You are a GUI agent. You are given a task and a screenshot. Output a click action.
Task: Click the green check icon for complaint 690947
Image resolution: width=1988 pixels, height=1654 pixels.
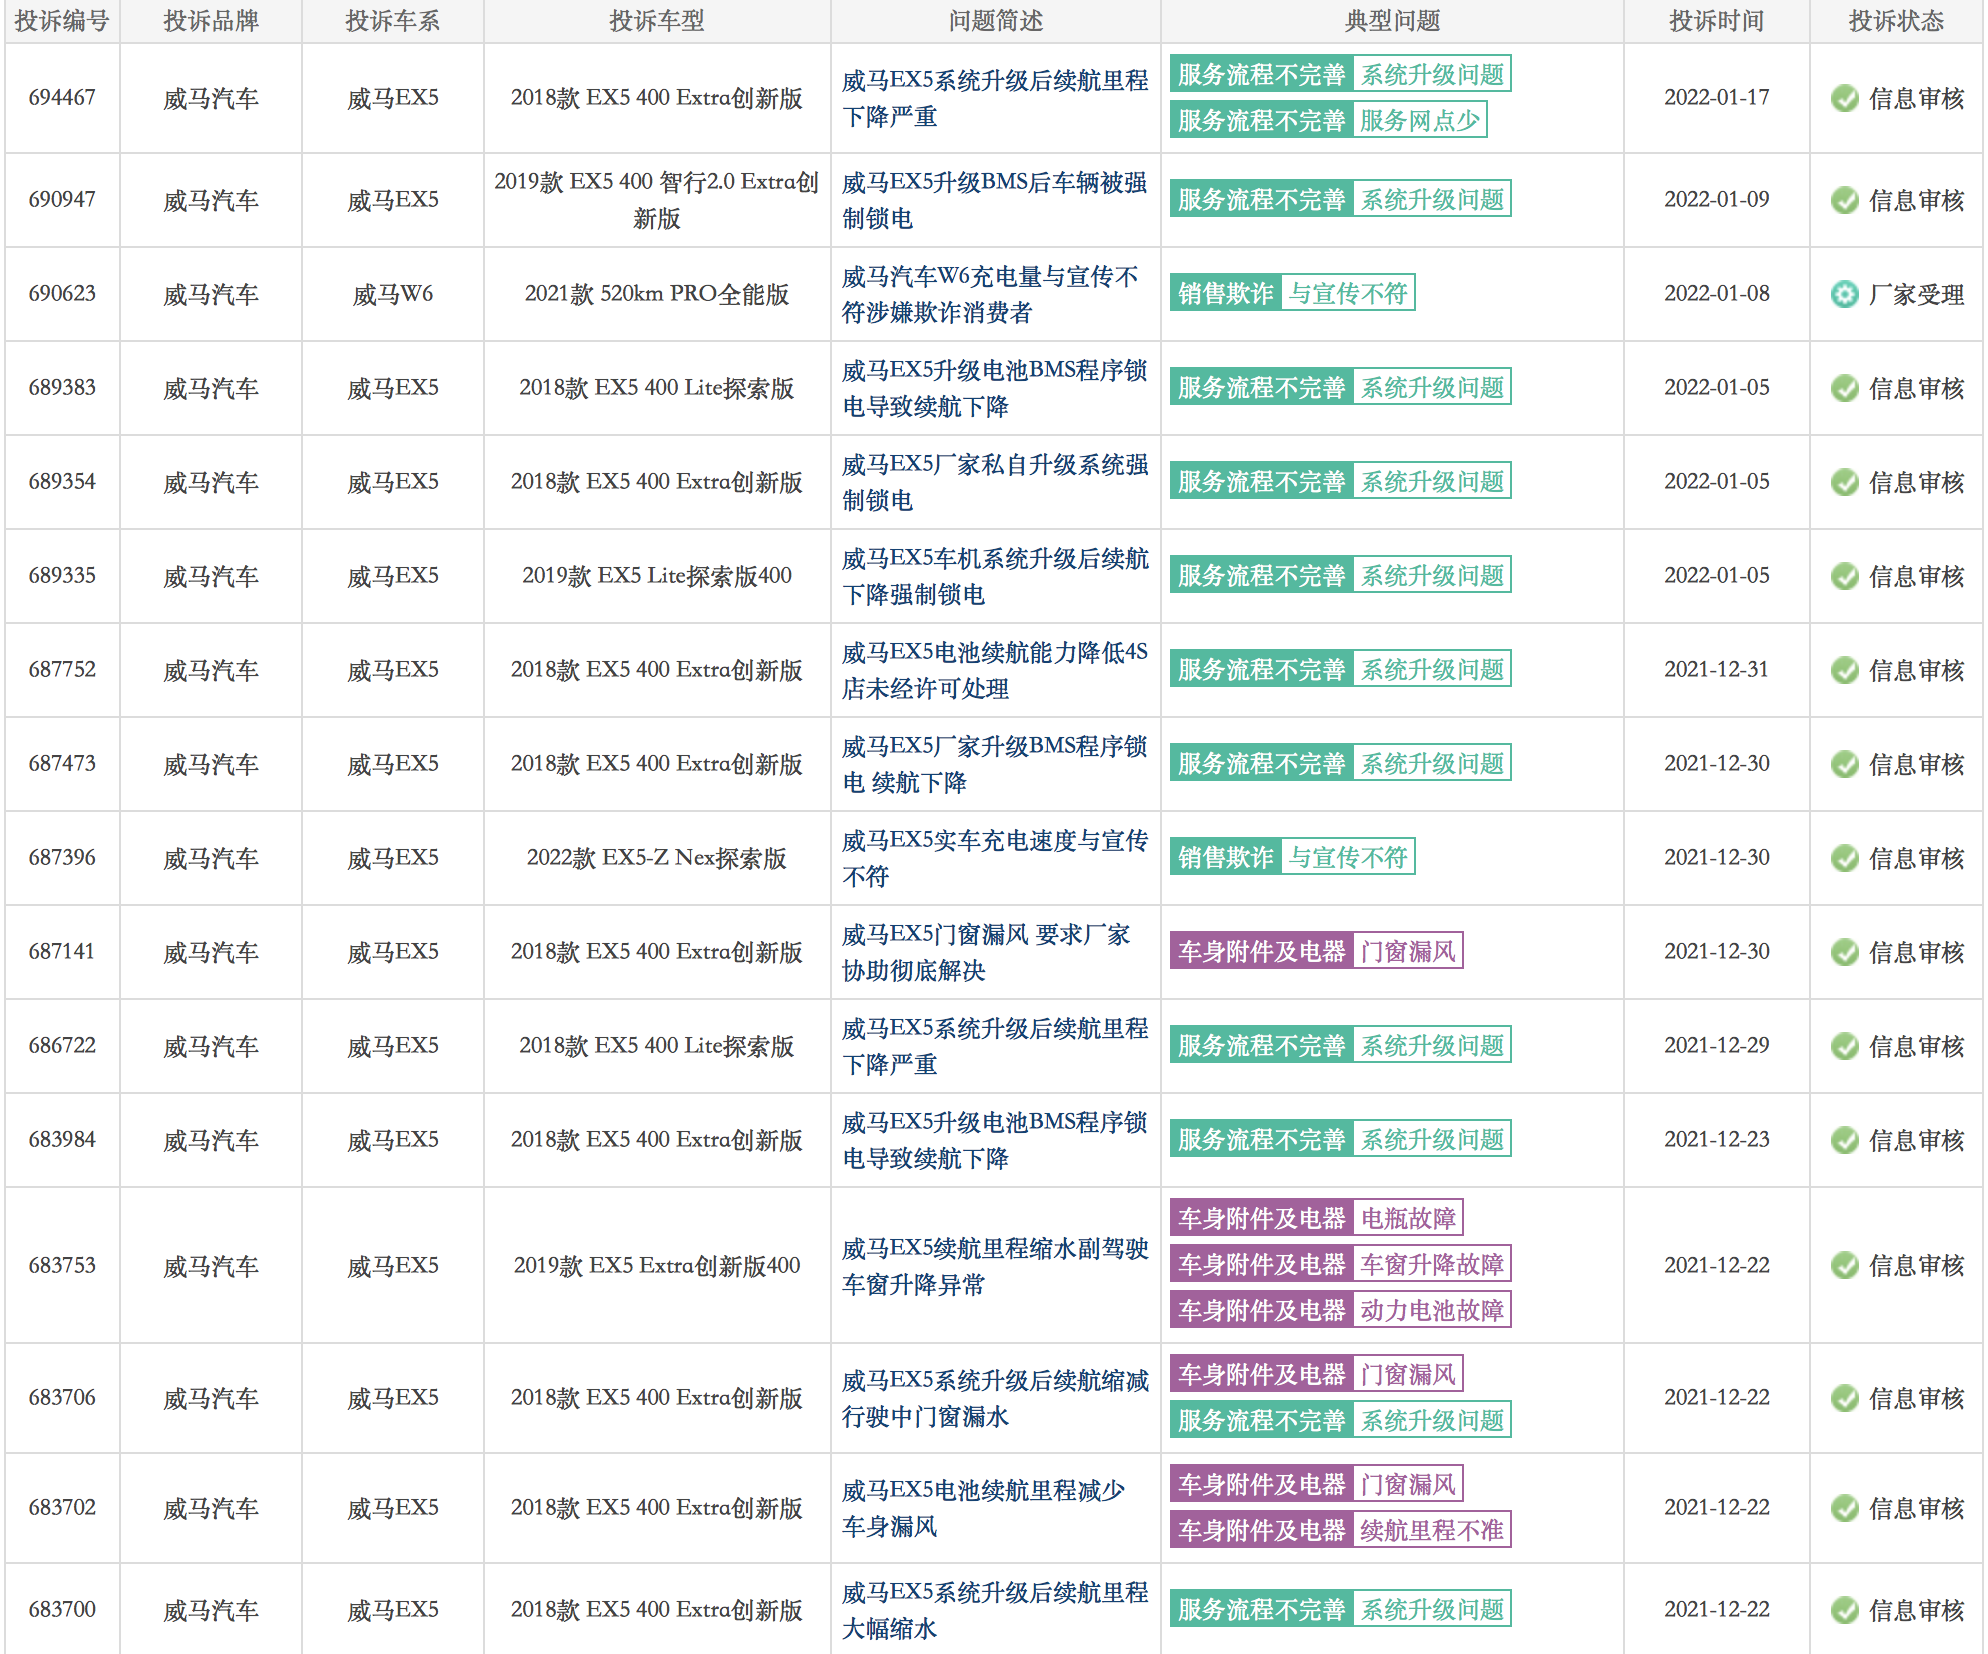[1844, 200]
